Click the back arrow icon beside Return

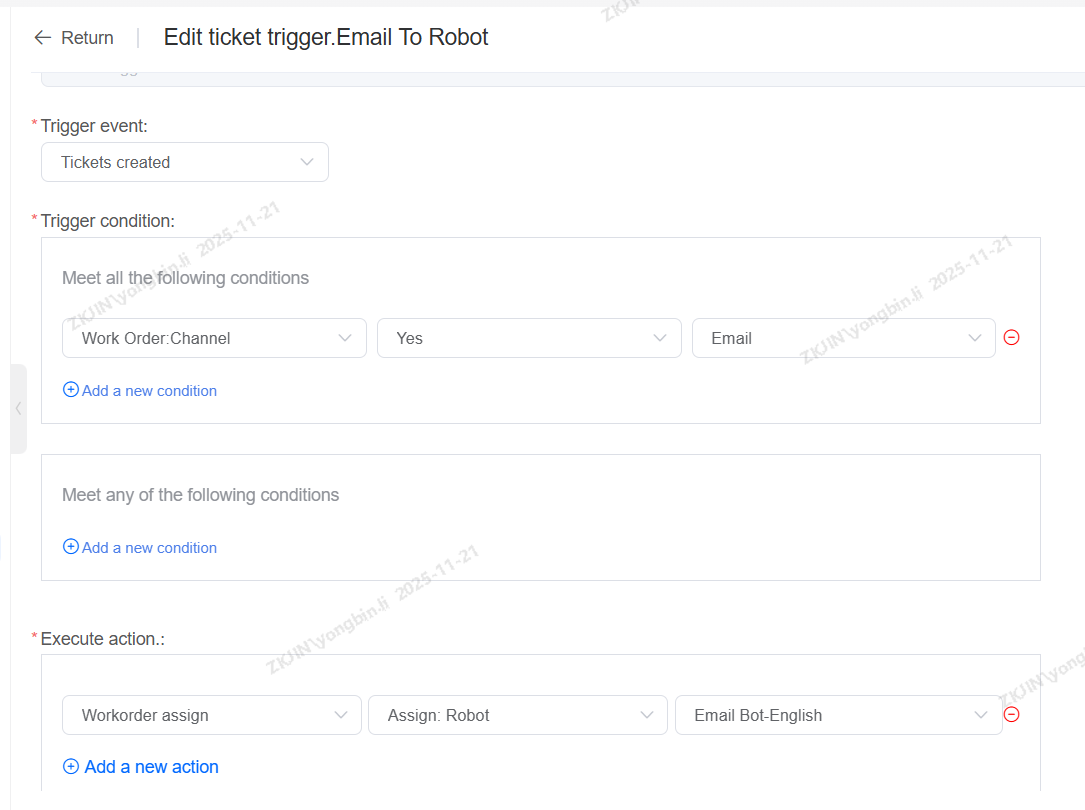click(x=42, y=38)
